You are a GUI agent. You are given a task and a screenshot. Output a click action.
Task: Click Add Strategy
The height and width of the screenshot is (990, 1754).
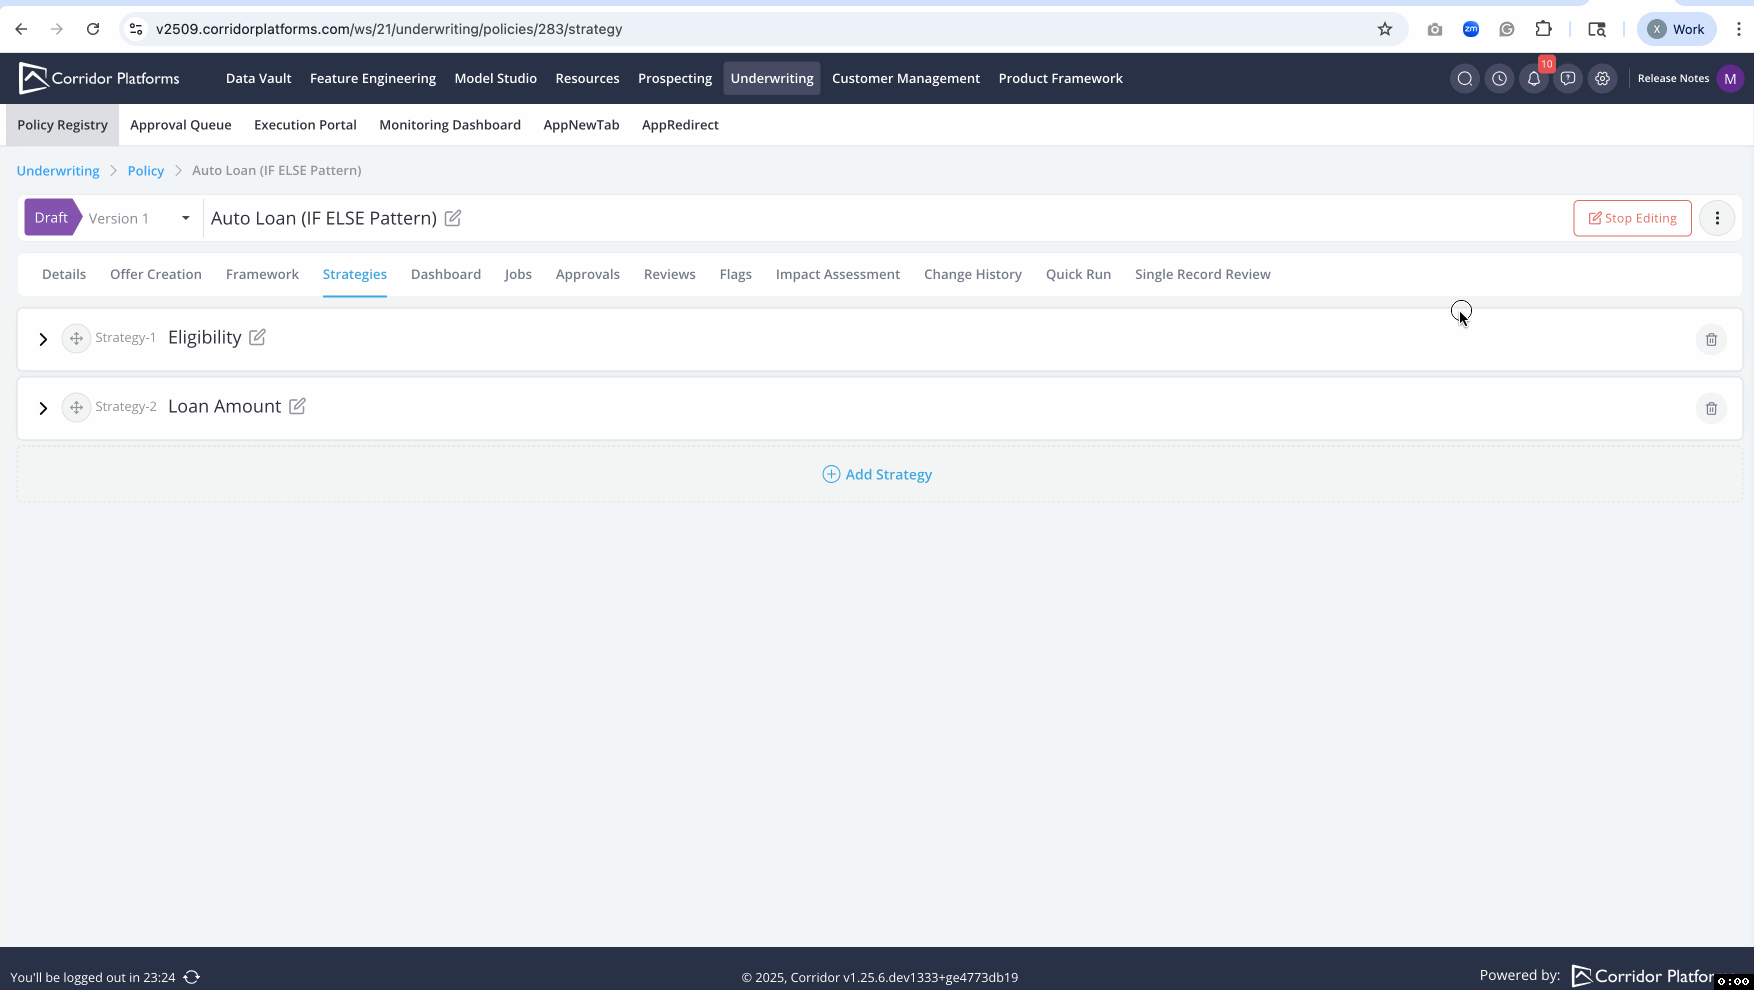tap(877, 475)
